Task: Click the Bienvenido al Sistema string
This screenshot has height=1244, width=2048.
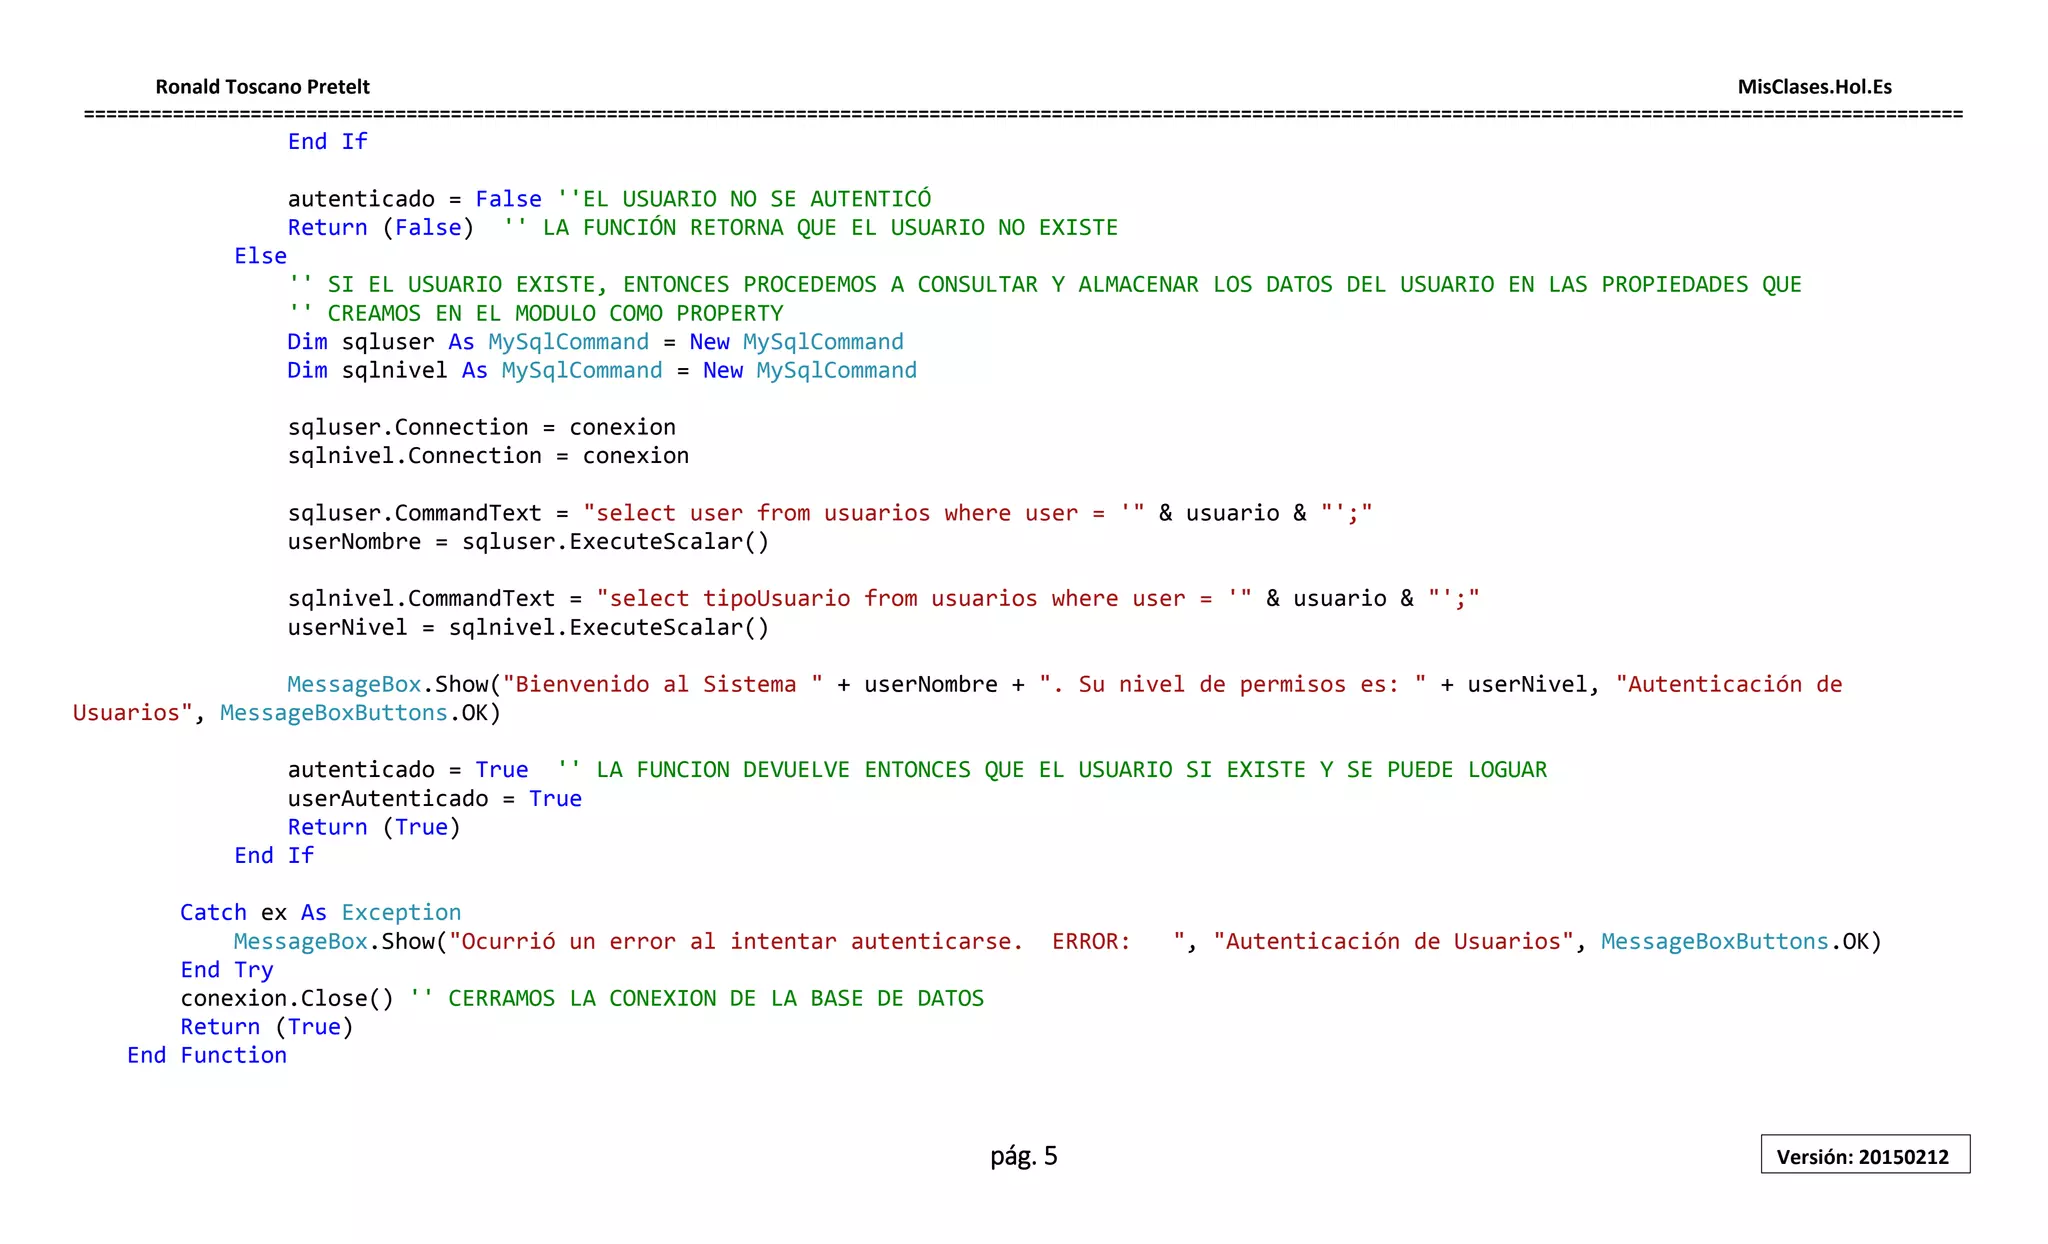Action: coord(662,684)
